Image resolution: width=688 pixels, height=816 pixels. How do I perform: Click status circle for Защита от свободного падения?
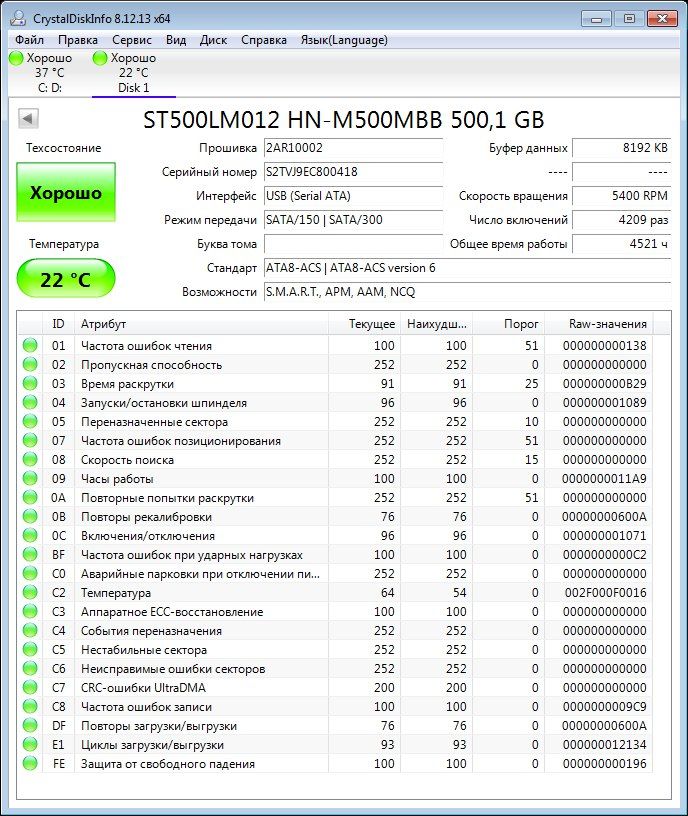click(x=30, y=763)
